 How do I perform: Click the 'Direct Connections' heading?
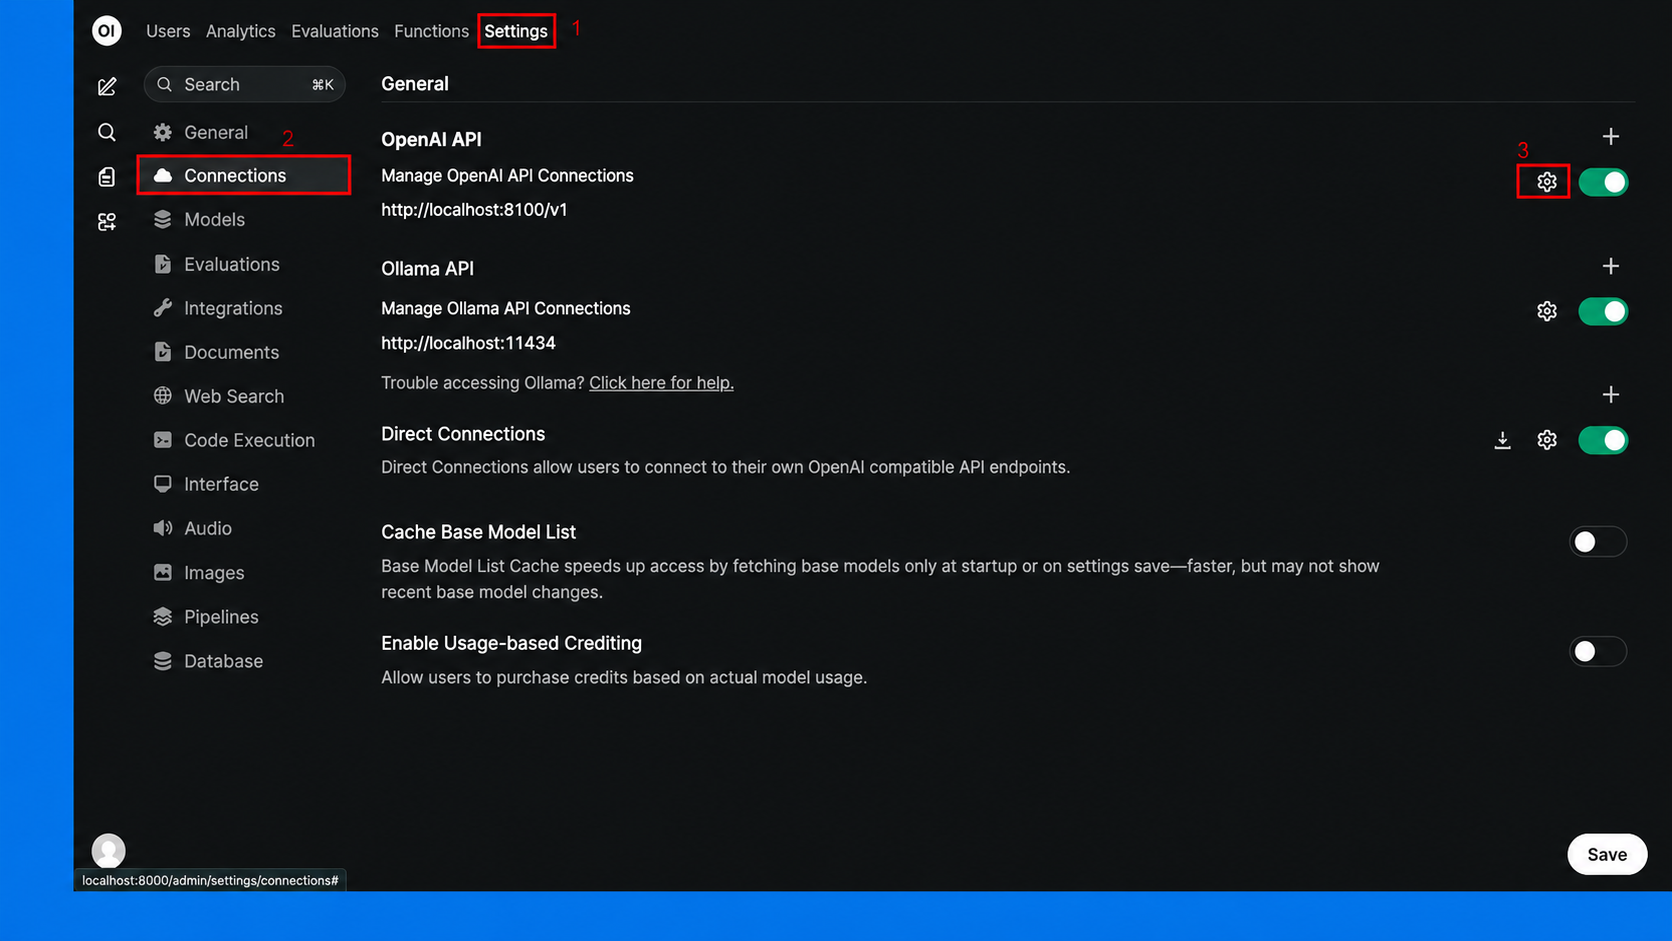point(463,434)
